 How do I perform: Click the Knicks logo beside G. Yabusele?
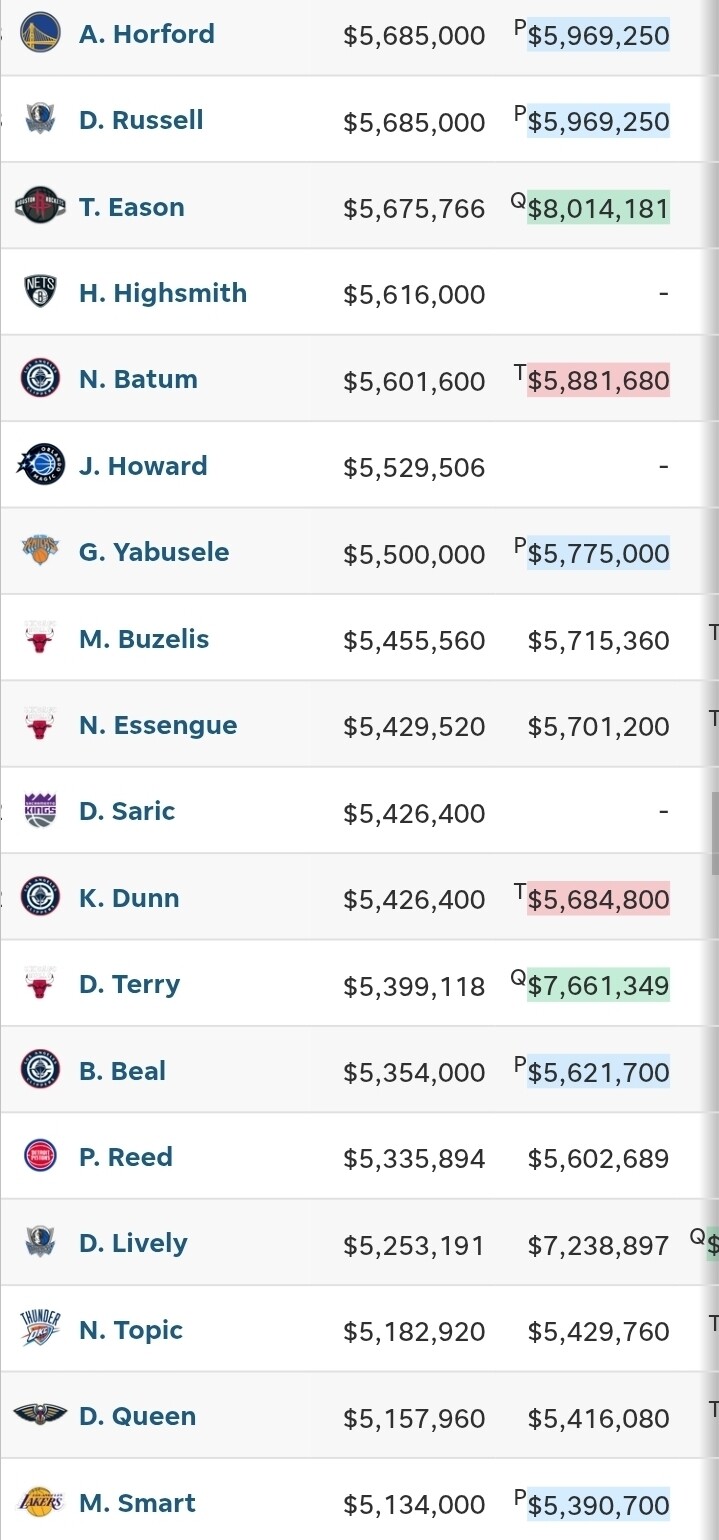pyautogui.click(x=41, y=551)
